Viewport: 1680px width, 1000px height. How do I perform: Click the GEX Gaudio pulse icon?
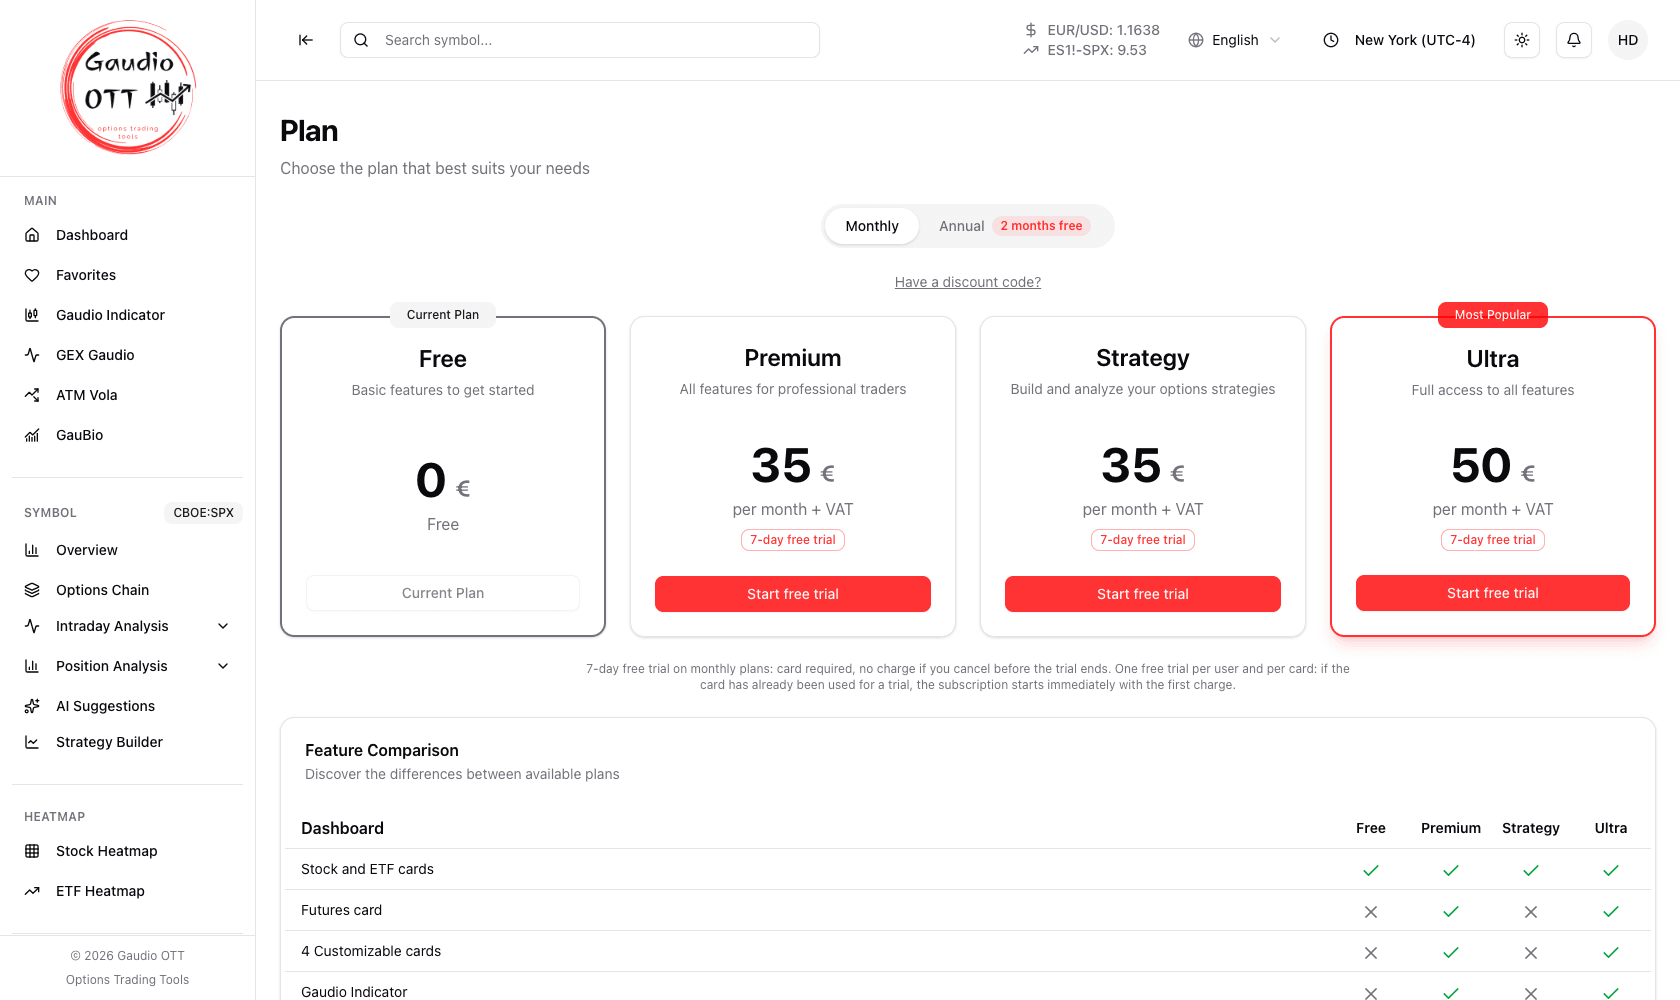point(32,355)
